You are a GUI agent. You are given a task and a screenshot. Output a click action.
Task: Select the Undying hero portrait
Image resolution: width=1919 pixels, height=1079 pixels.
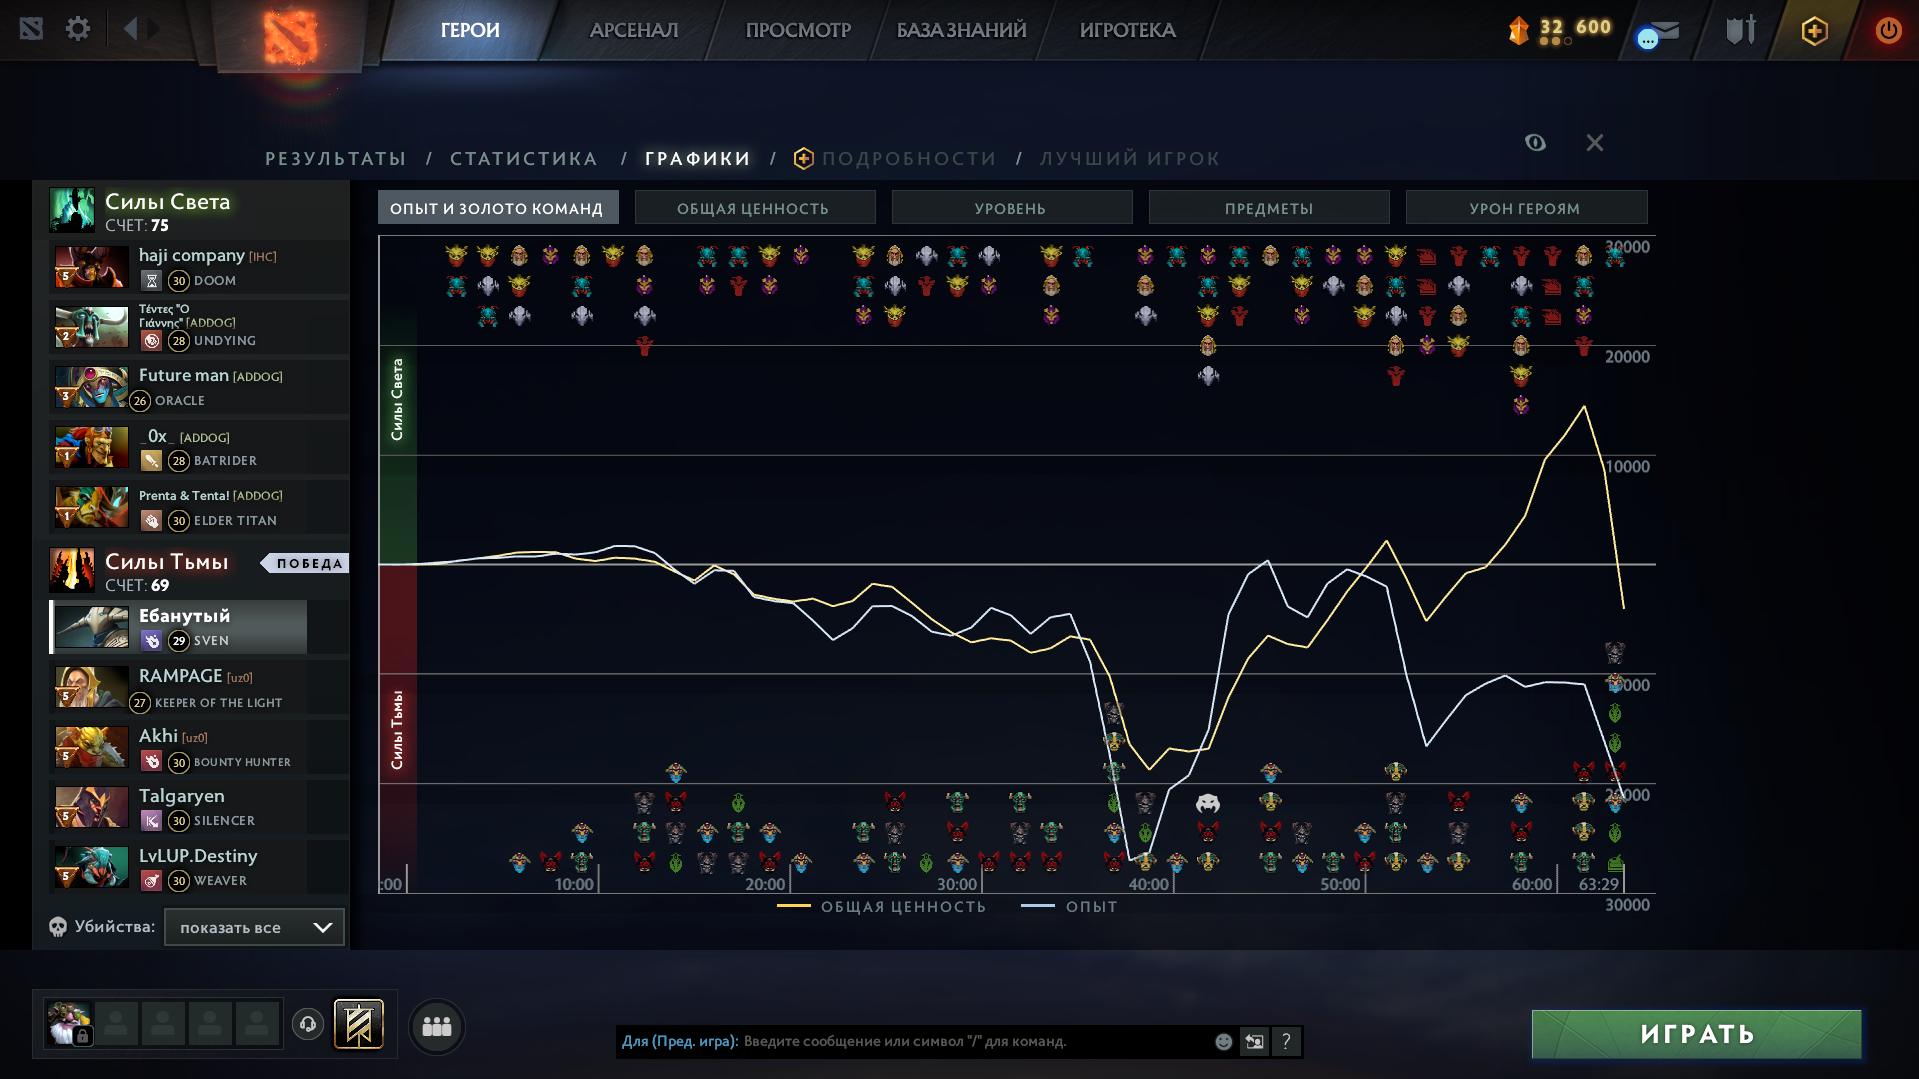(91, 327)
